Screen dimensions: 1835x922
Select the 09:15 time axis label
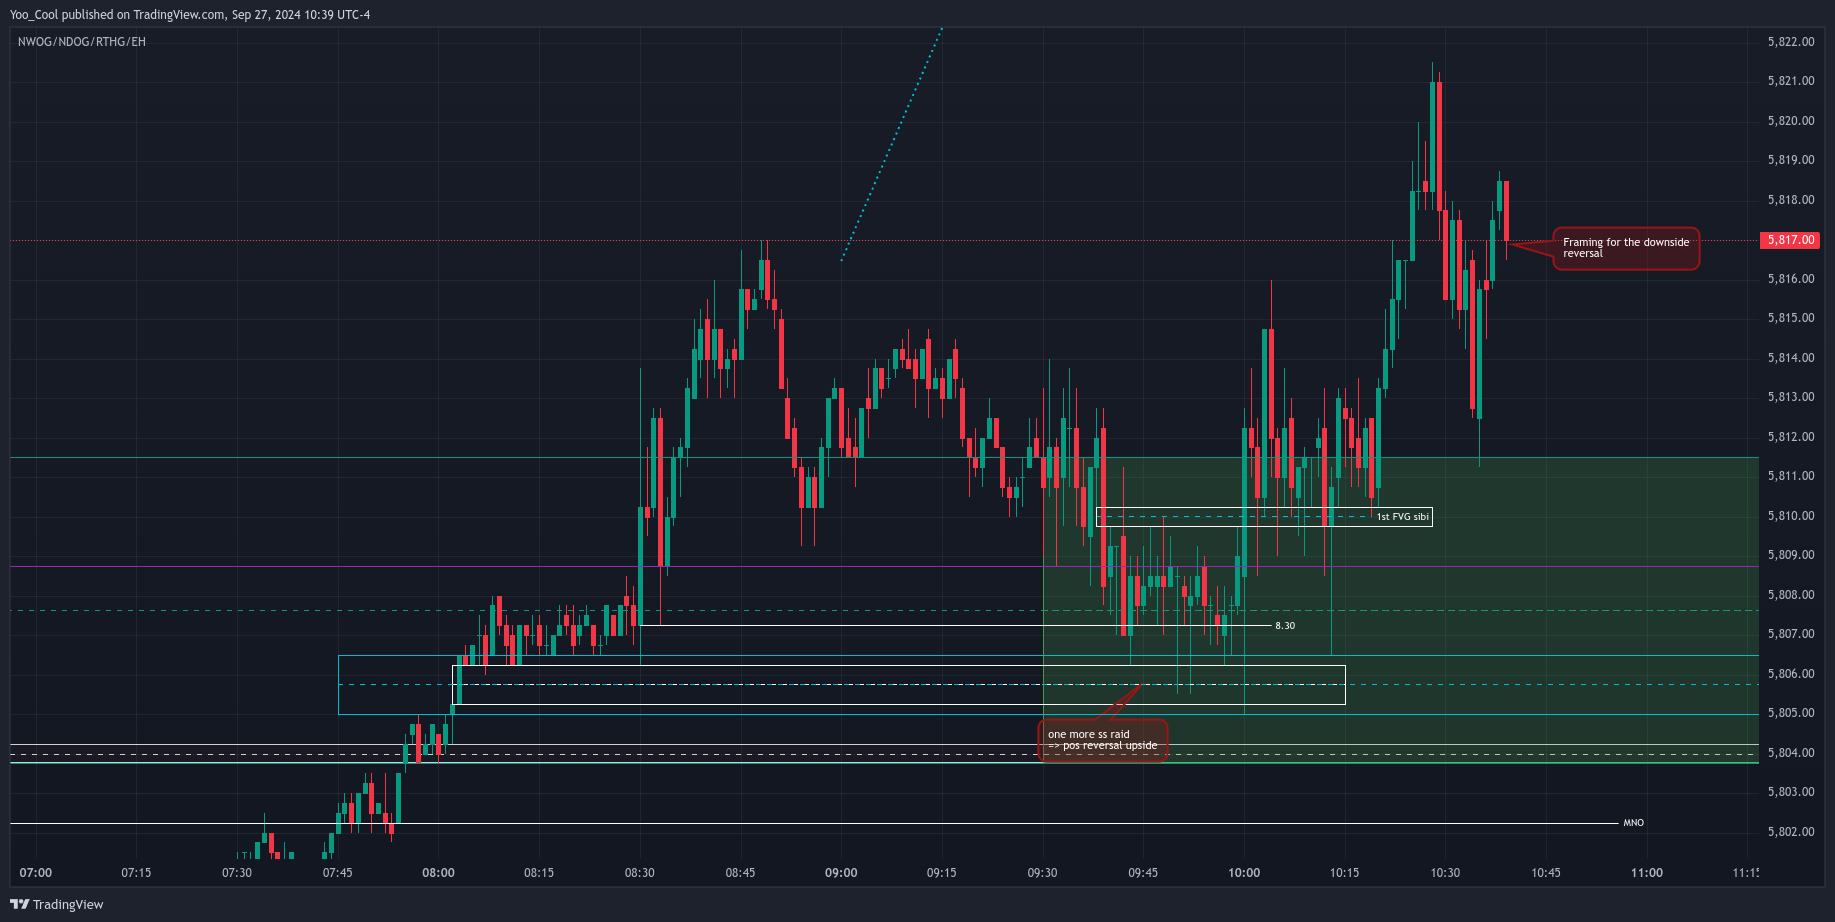click(942, 873)
